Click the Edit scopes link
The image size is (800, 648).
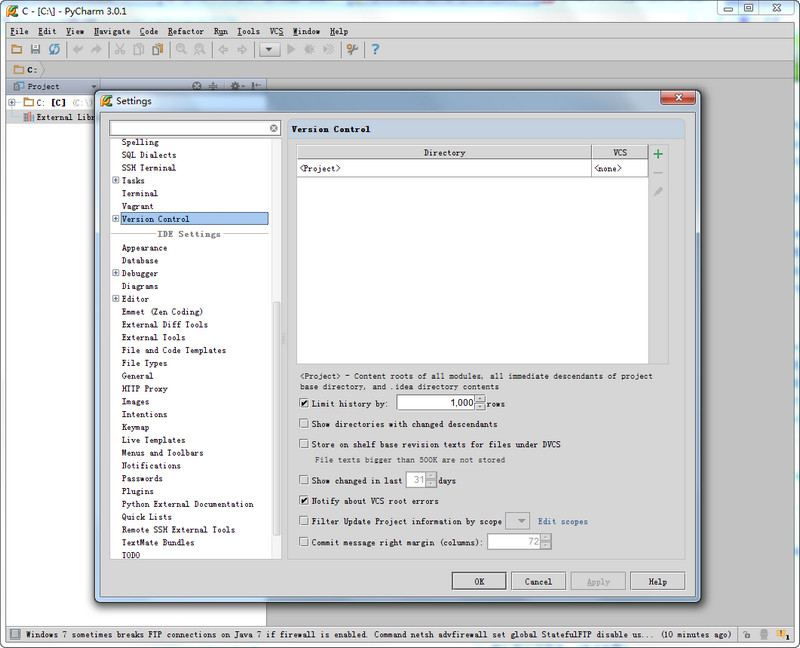point(563,521)
